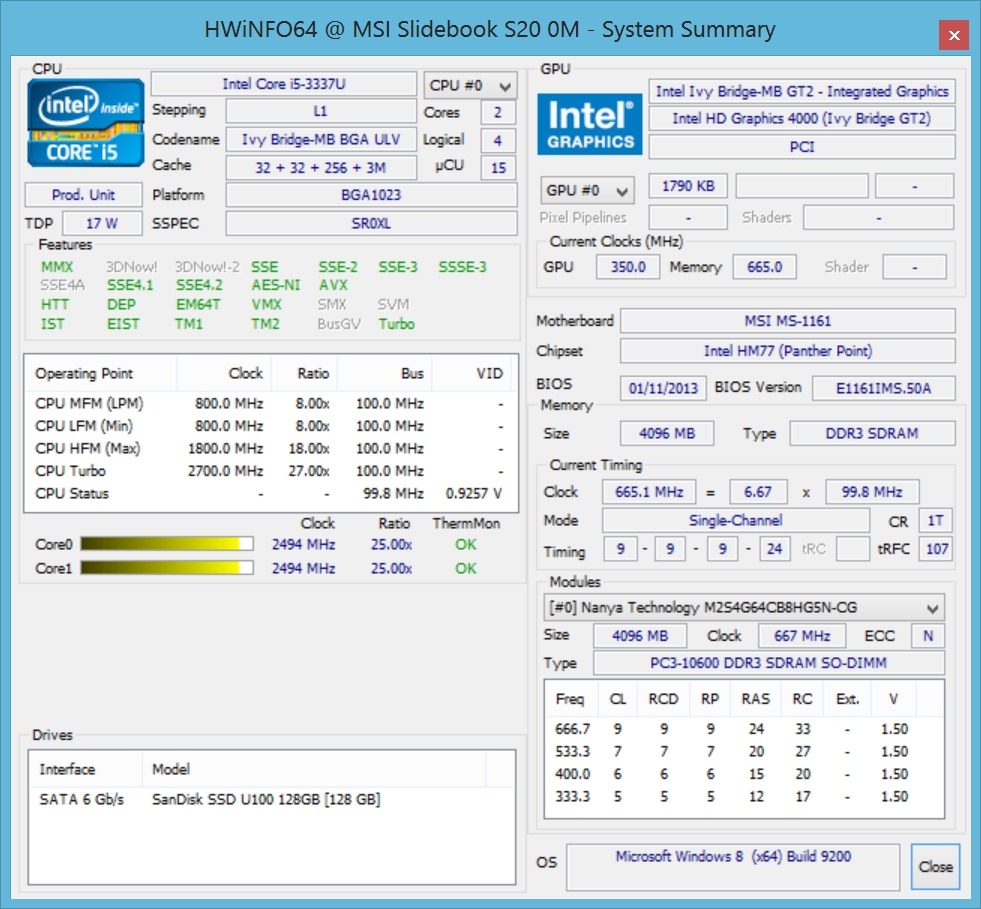The height and width of the screenshot is (909, 981).
Task: Click the AES-NI feature label
Action: point(276,285)
